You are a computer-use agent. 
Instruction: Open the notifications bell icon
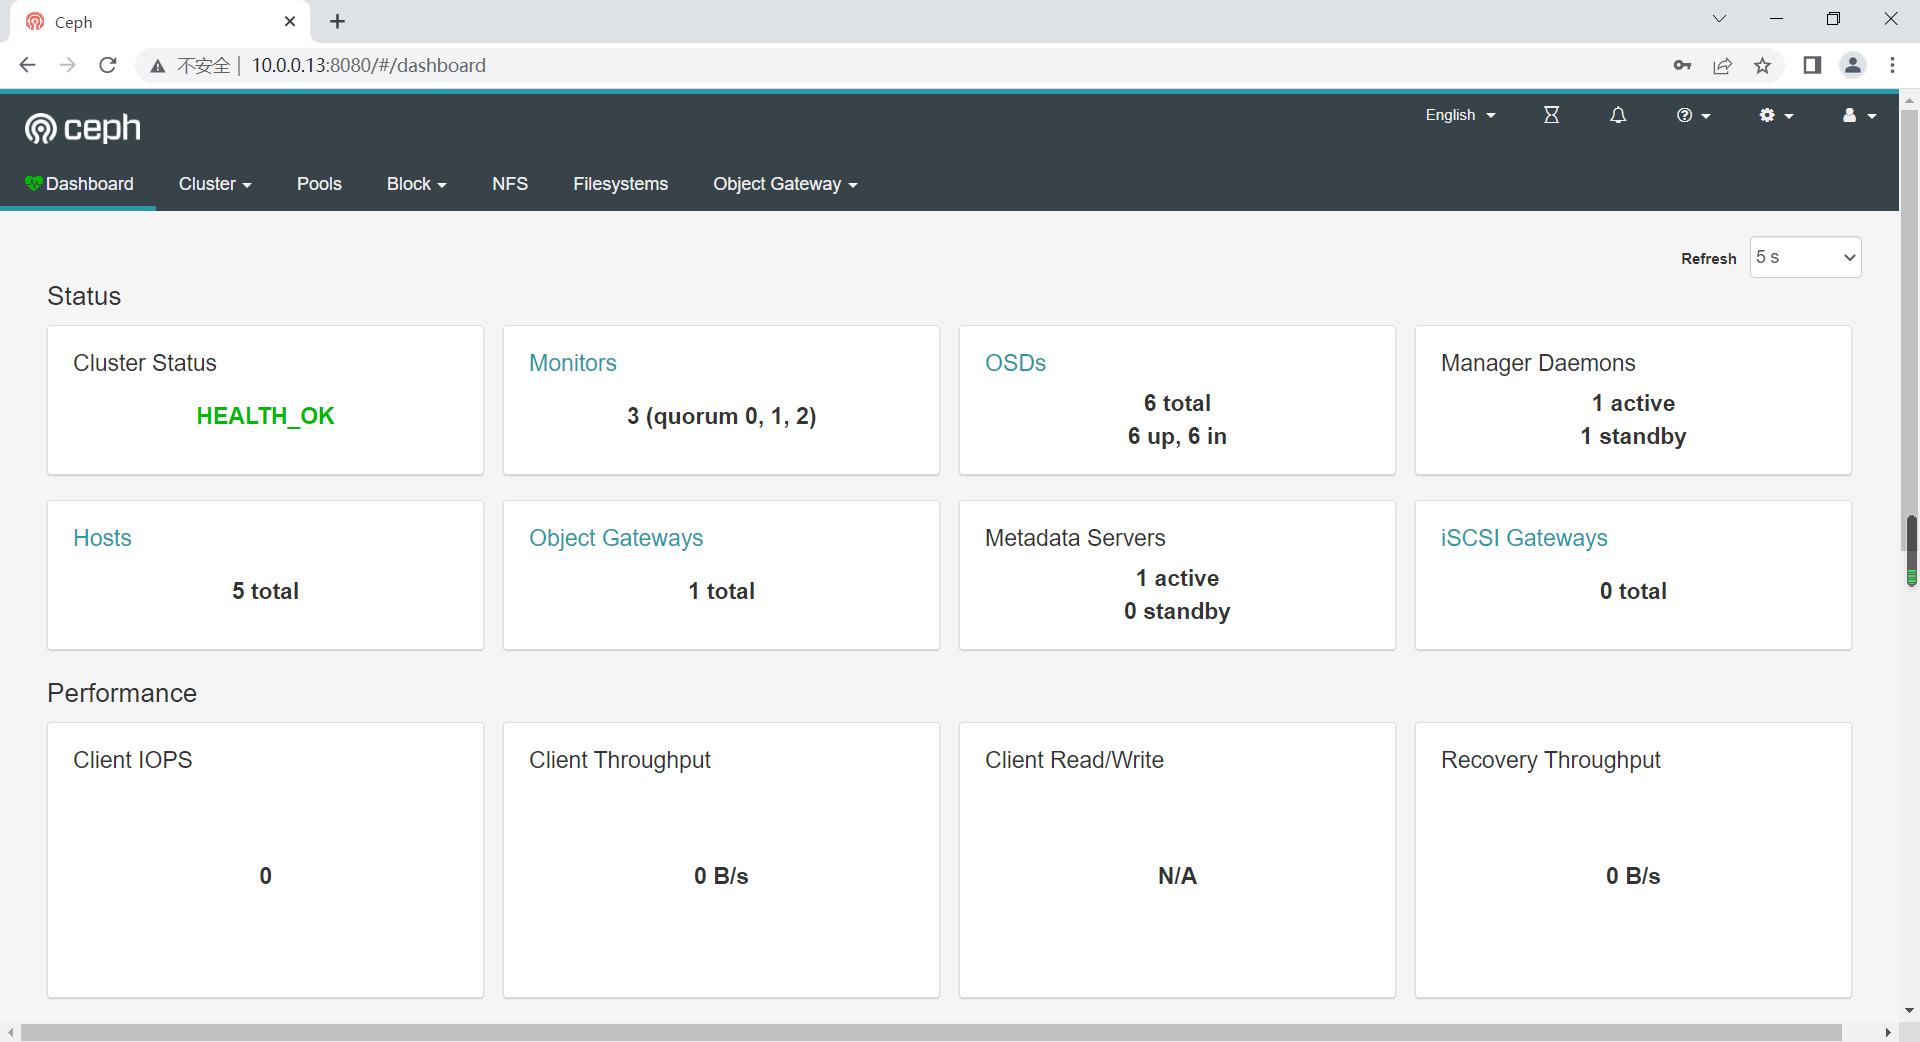pos(1618,115)
